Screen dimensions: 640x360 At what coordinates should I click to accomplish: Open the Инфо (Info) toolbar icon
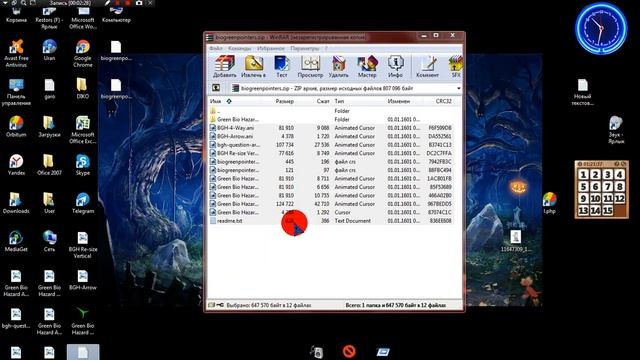(x=395, y=67)
